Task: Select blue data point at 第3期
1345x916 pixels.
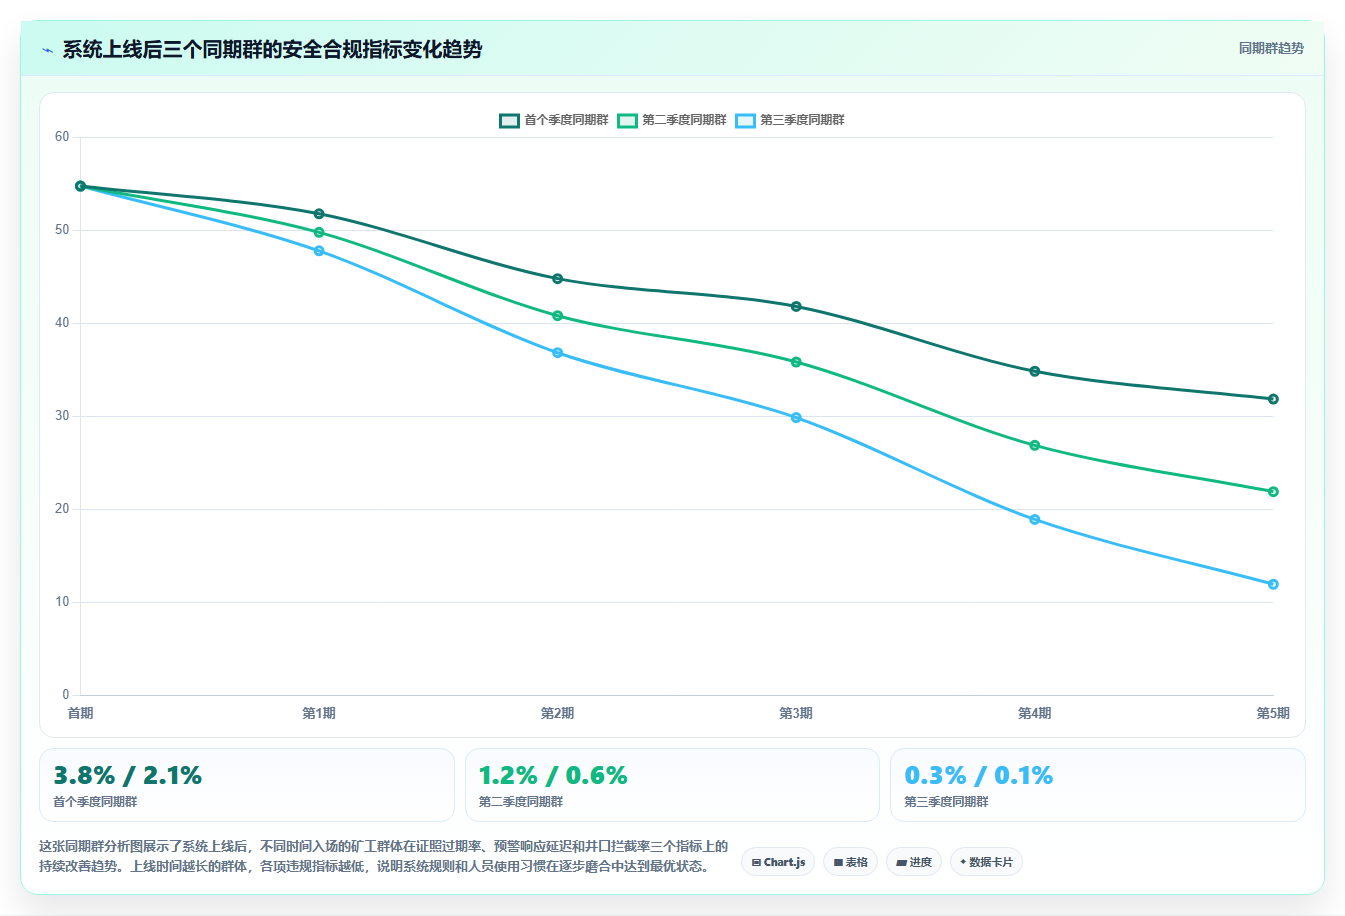Action: click(x=796, y=418)
